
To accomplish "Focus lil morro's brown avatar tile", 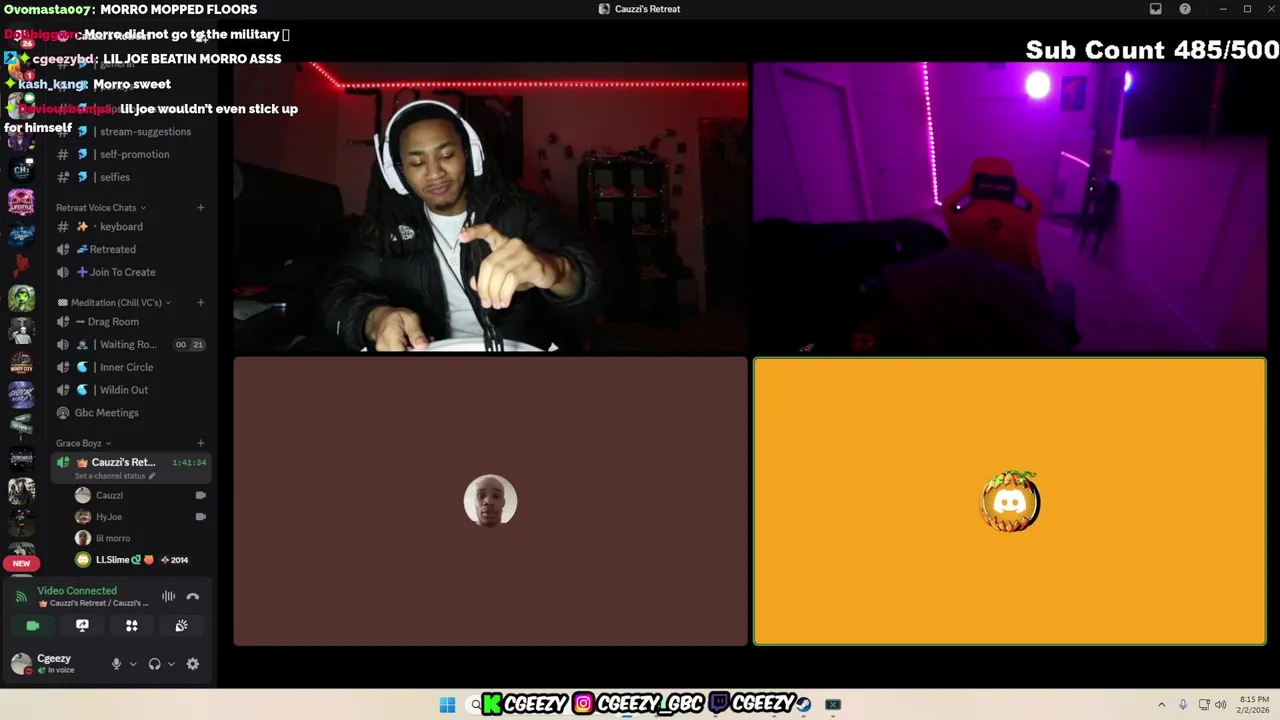I will tap(490, 501).
